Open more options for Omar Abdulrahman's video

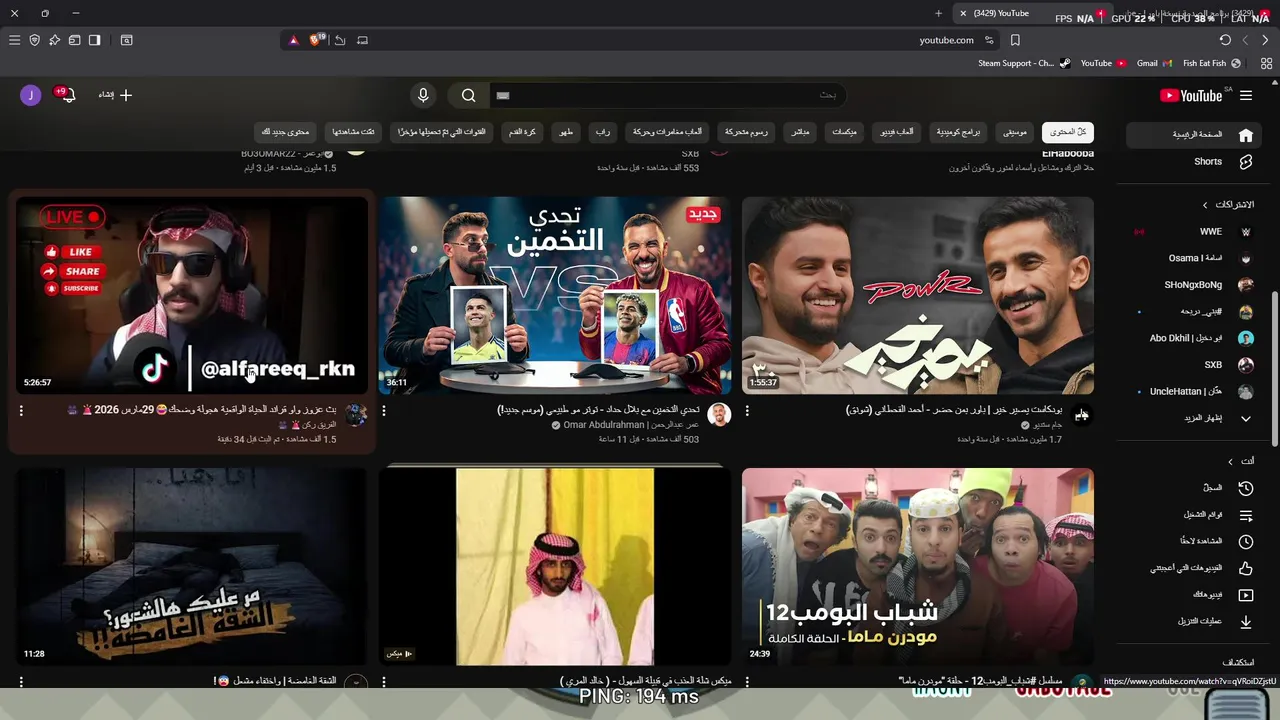384,411
